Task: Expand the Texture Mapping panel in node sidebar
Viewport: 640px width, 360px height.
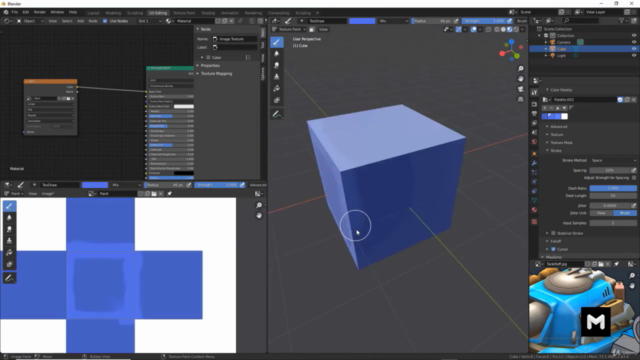Action: [x=216, y=73]
